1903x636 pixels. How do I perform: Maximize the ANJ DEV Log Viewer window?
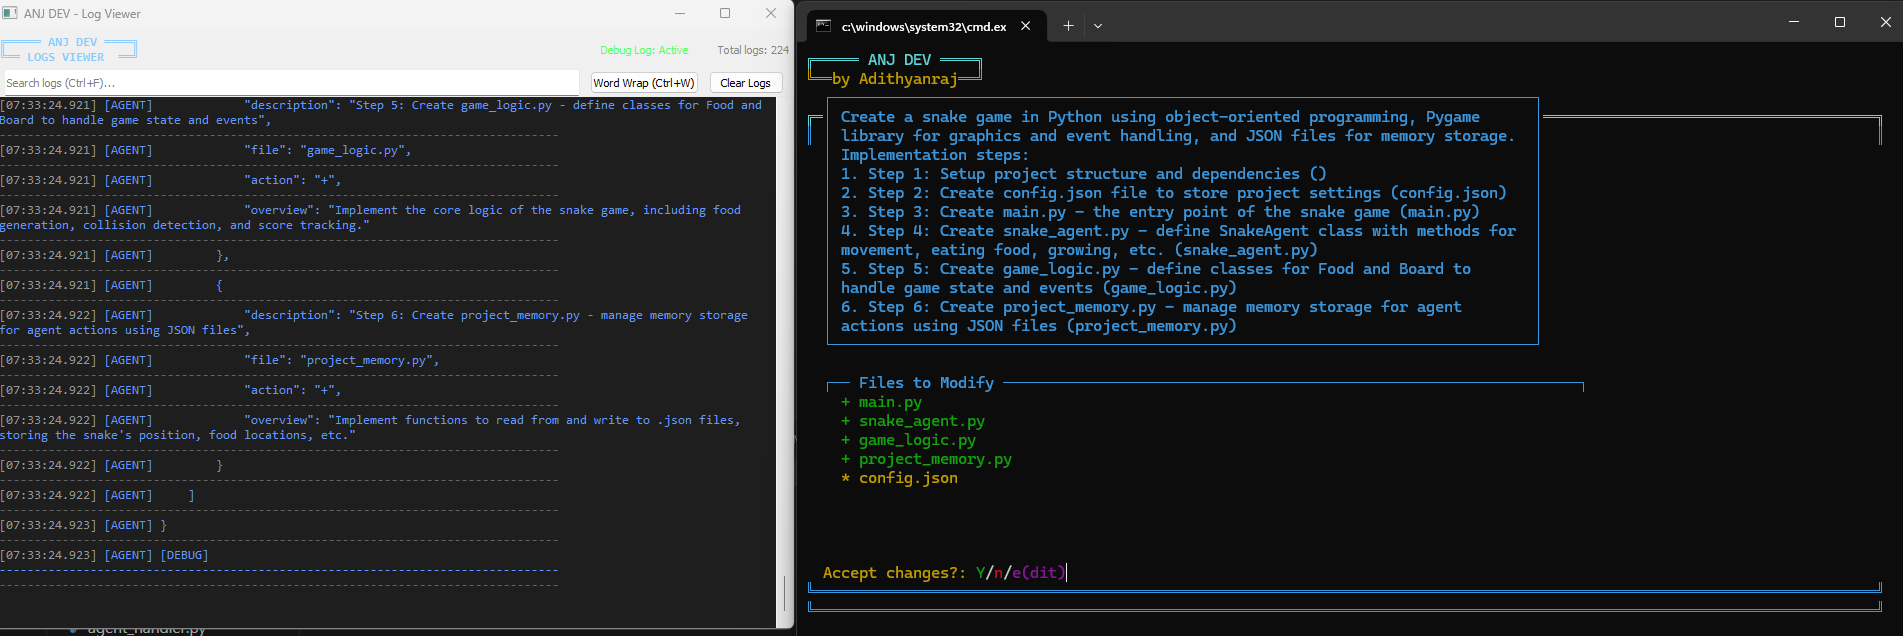pyautogui.click(x=725, y=14)
